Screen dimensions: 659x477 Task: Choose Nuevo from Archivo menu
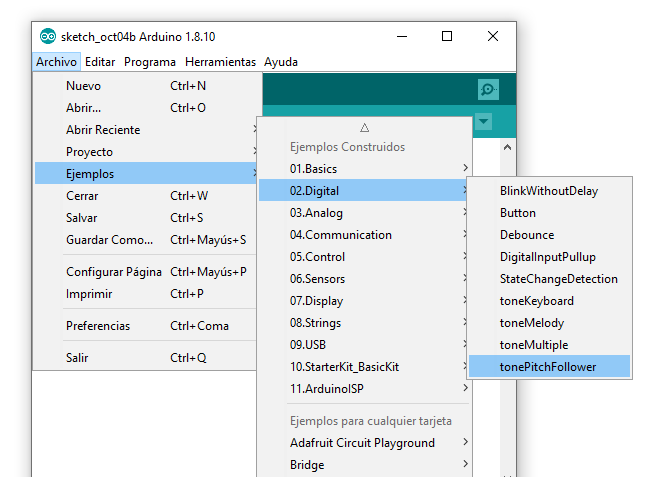pyautogui.click(x=146, y=86)
